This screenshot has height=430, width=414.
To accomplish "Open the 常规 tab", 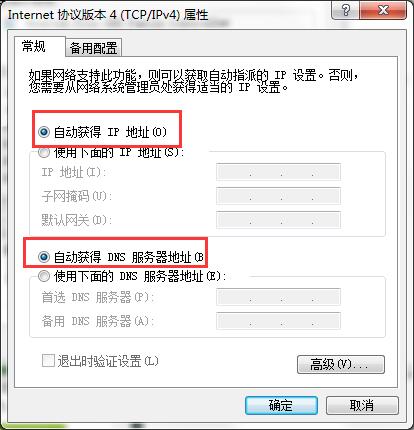I will 33,46.
